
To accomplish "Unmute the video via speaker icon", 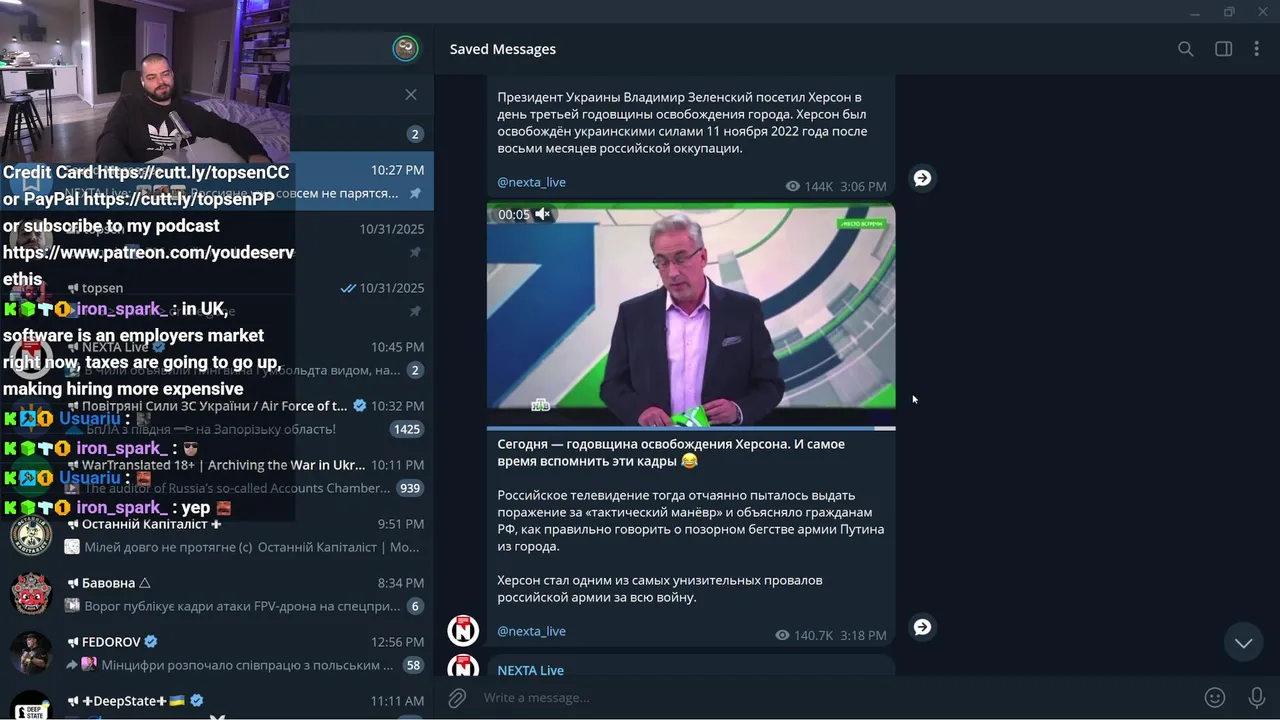I will [543, 214].
